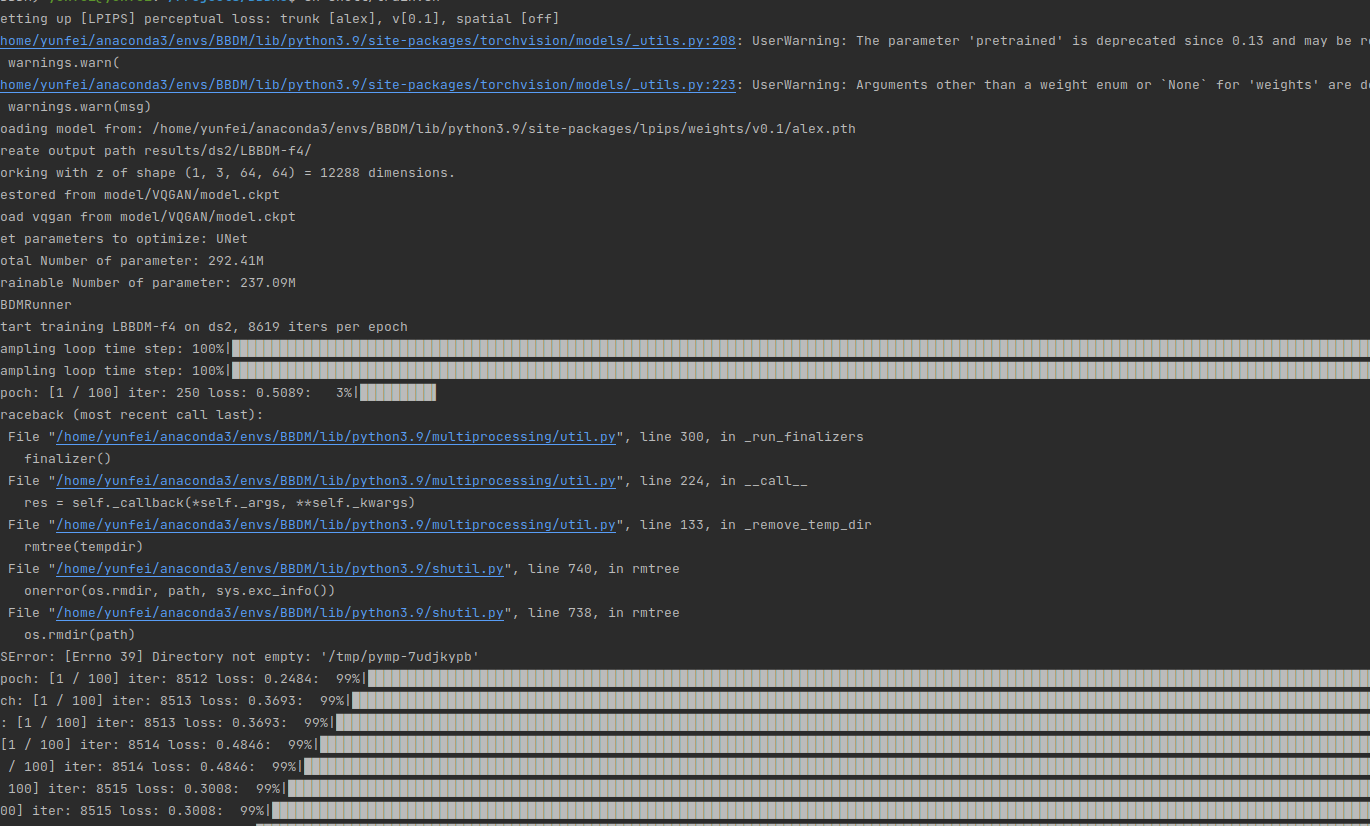
Task: Click the start training LBBDM-f4 line
Action: (x=200, y=326)
